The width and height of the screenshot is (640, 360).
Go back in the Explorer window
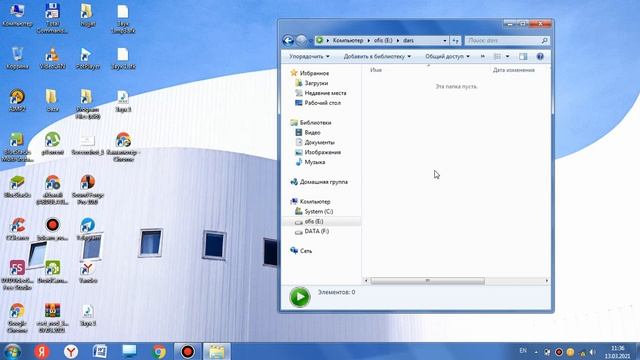click(x=288, y=40)
